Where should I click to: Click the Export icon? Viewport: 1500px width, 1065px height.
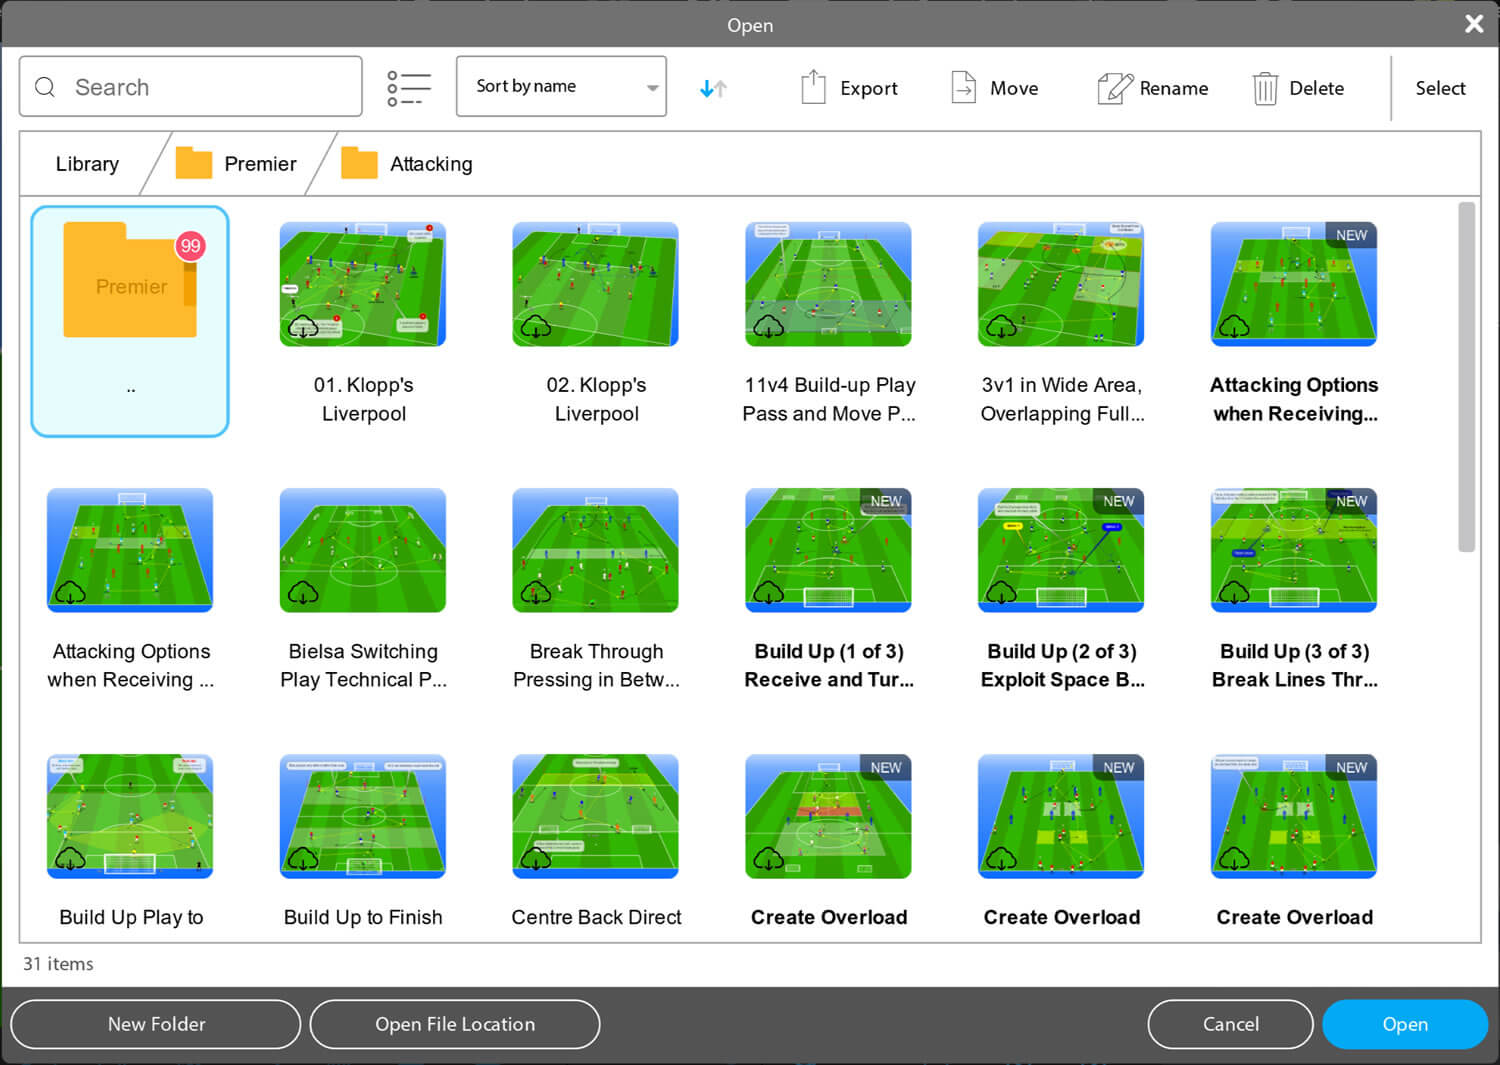coord(813,87)
